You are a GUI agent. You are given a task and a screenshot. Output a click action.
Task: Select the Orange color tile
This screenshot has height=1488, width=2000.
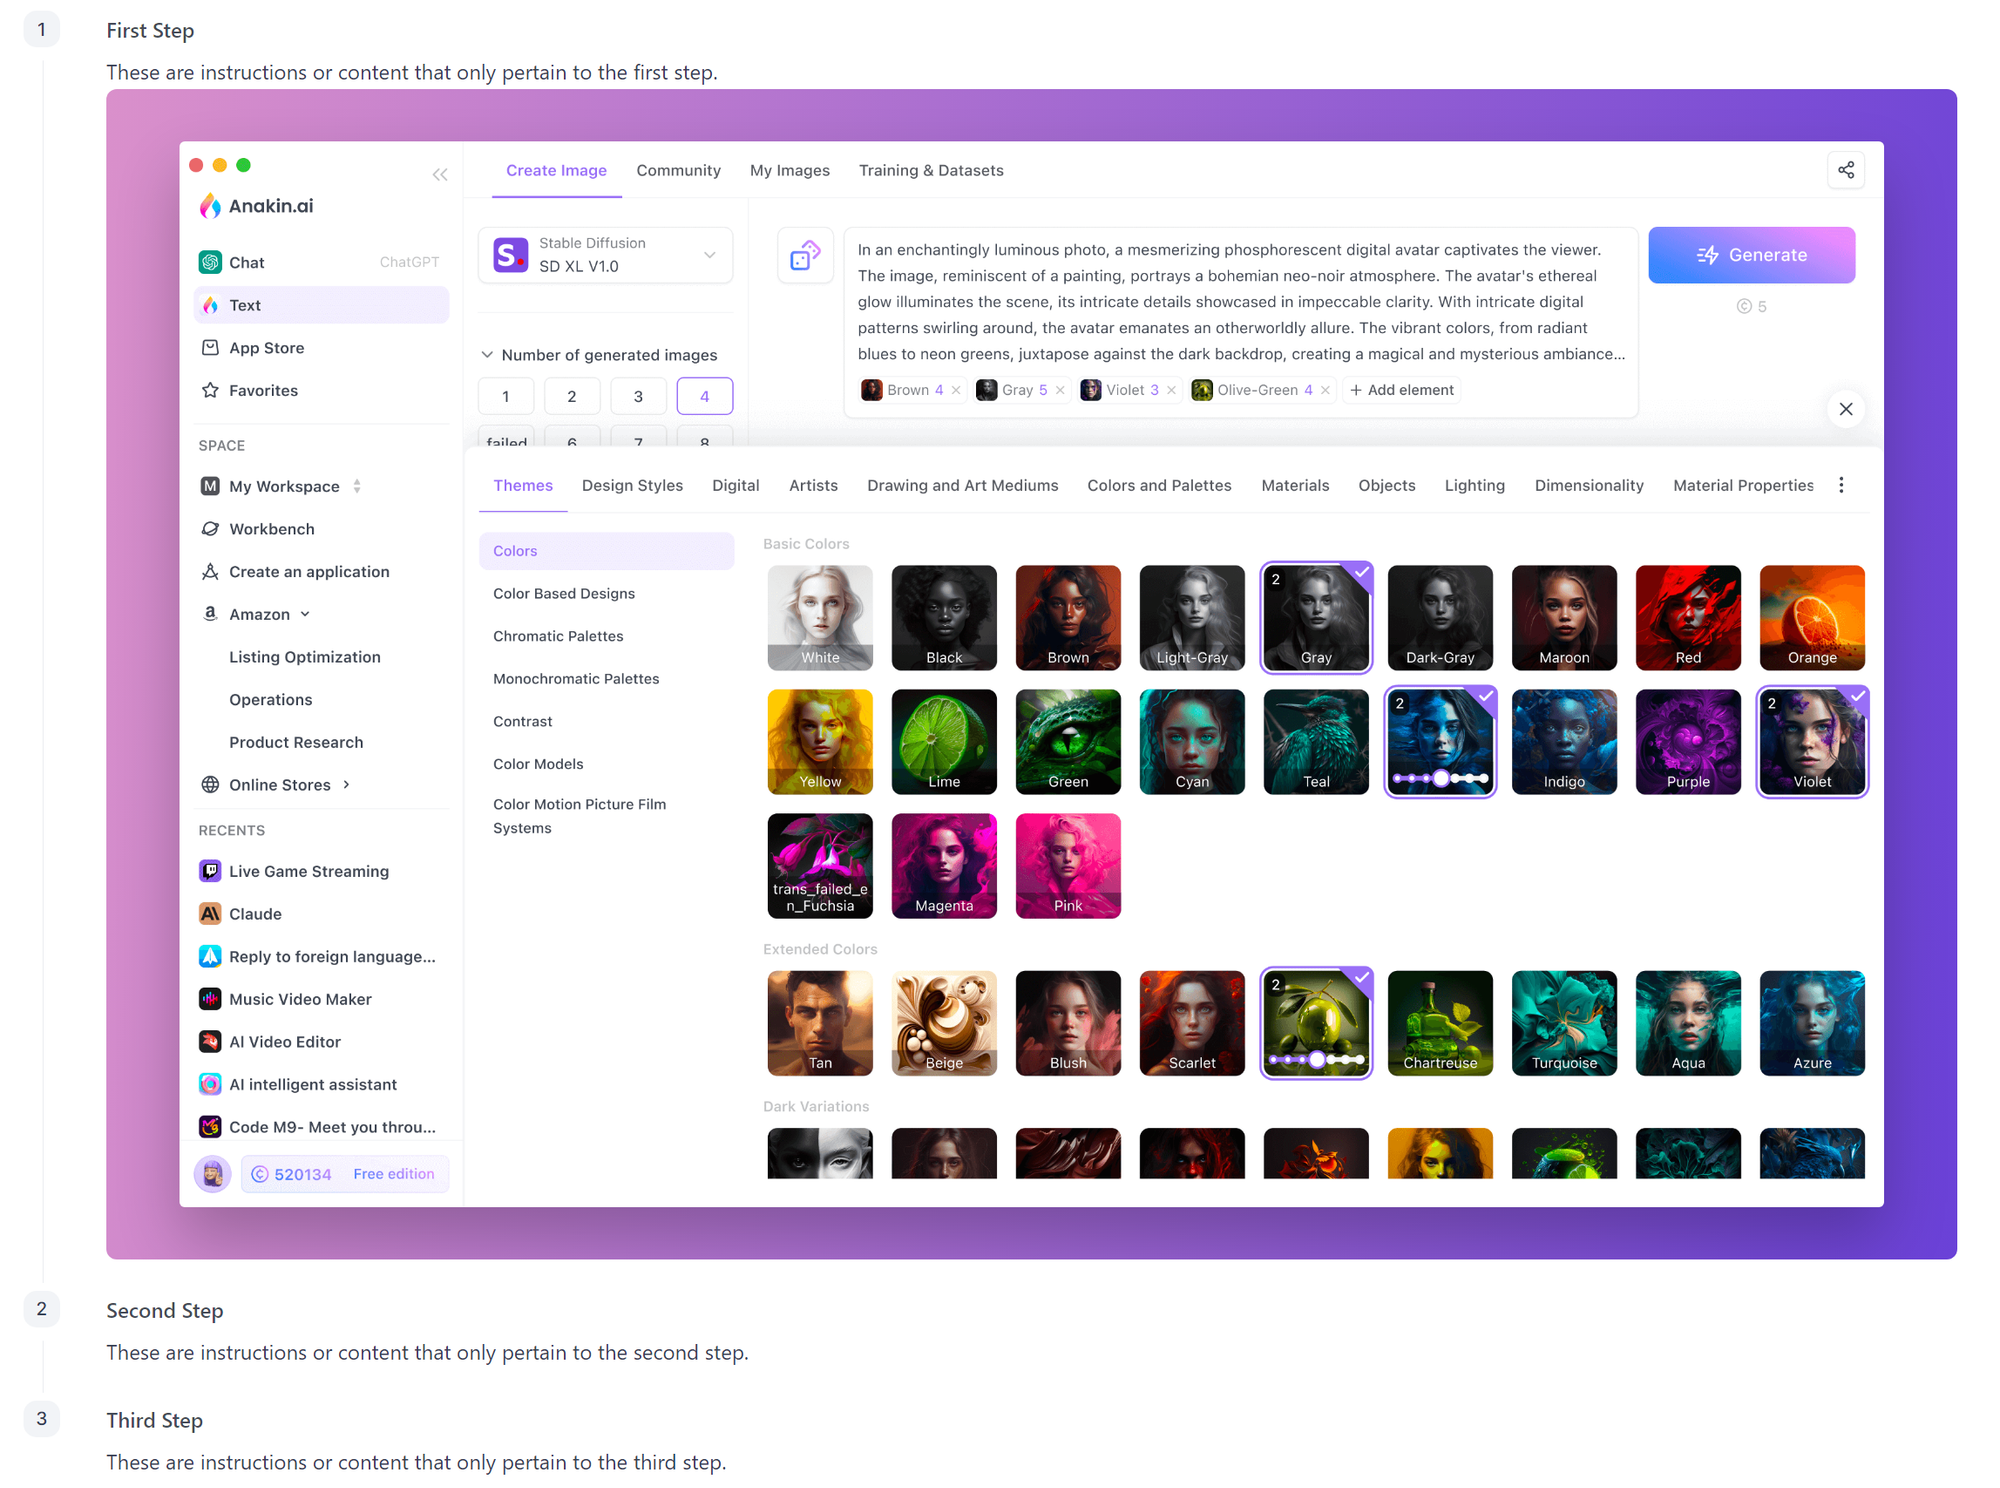(x=1812, y=618)
